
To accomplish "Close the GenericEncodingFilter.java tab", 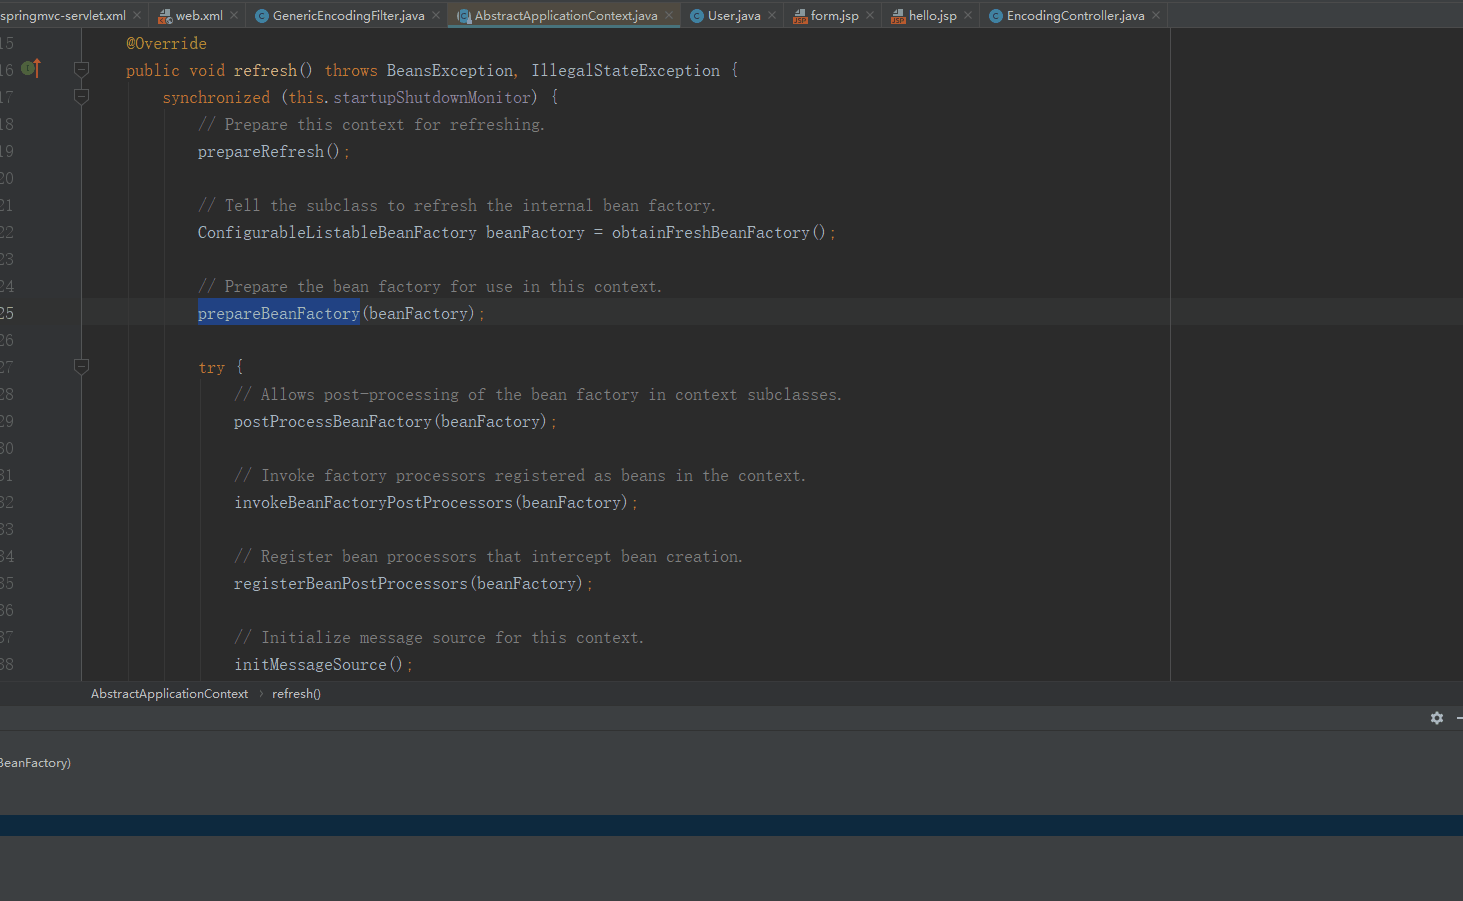I will [436, 16].
